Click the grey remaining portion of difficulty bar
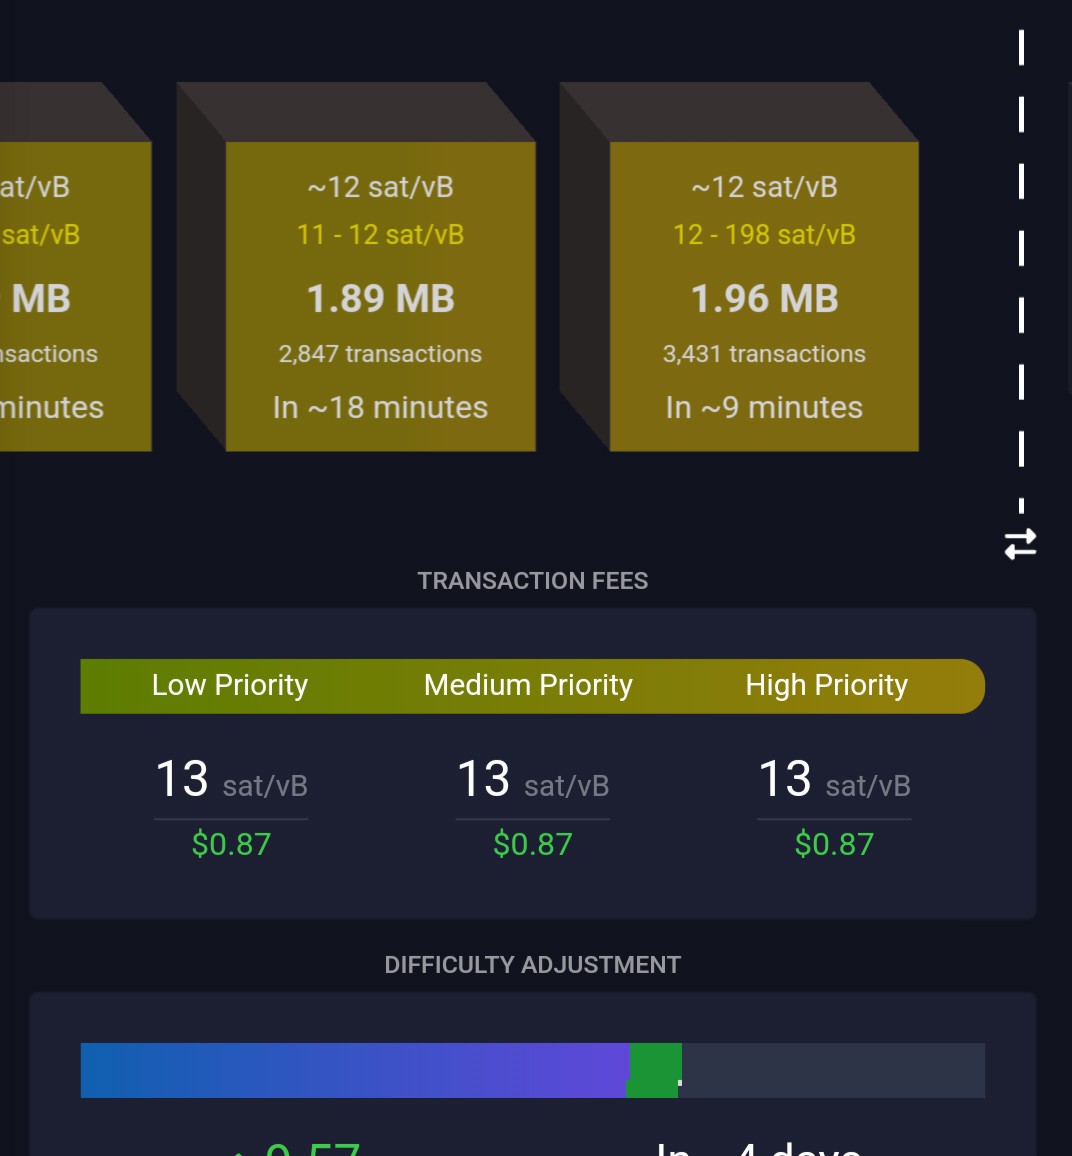 tap(832, 1070)
